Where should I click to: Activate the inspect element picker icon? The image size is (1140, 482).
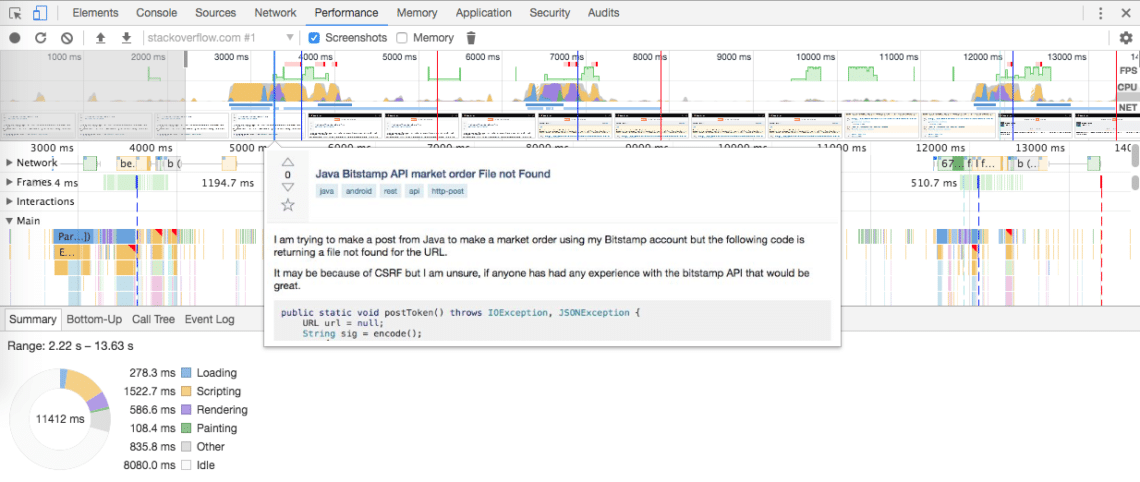point(15,13)
